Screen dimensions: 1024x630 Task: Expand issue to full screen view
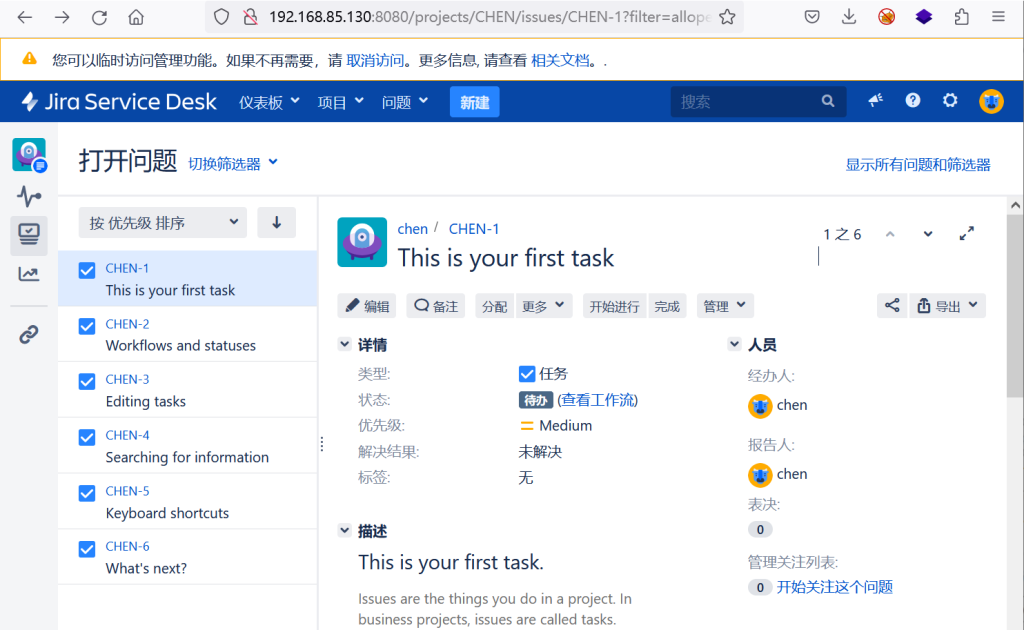[x=967, y=233]
